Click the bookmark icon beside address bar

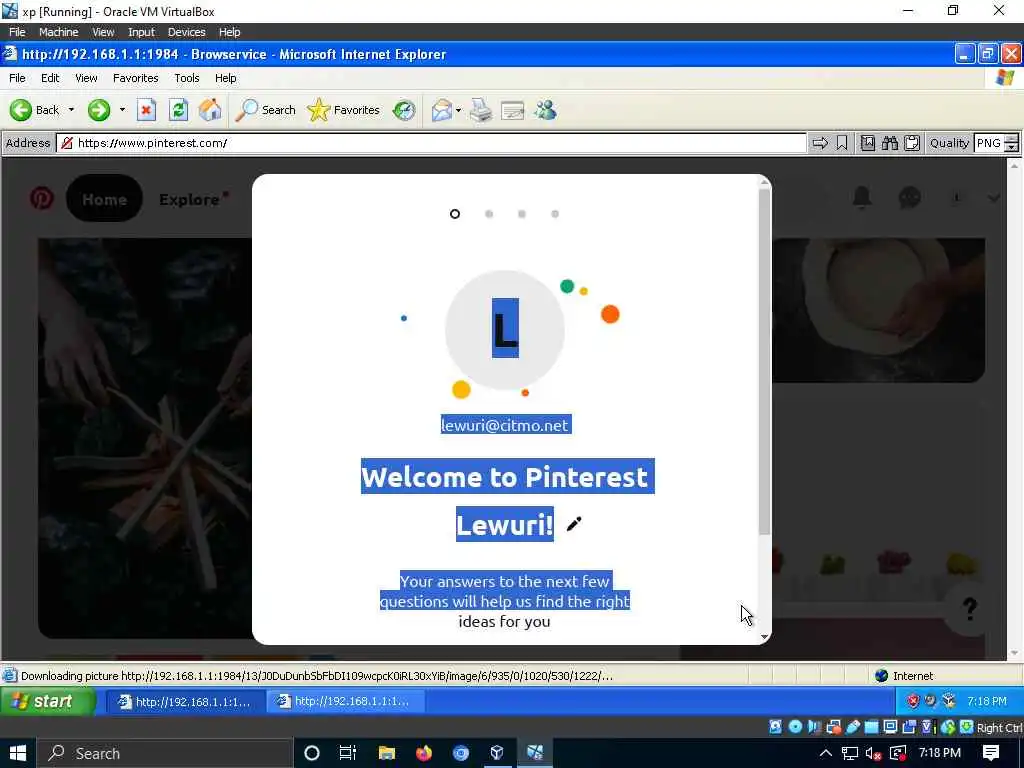[842, 143]
